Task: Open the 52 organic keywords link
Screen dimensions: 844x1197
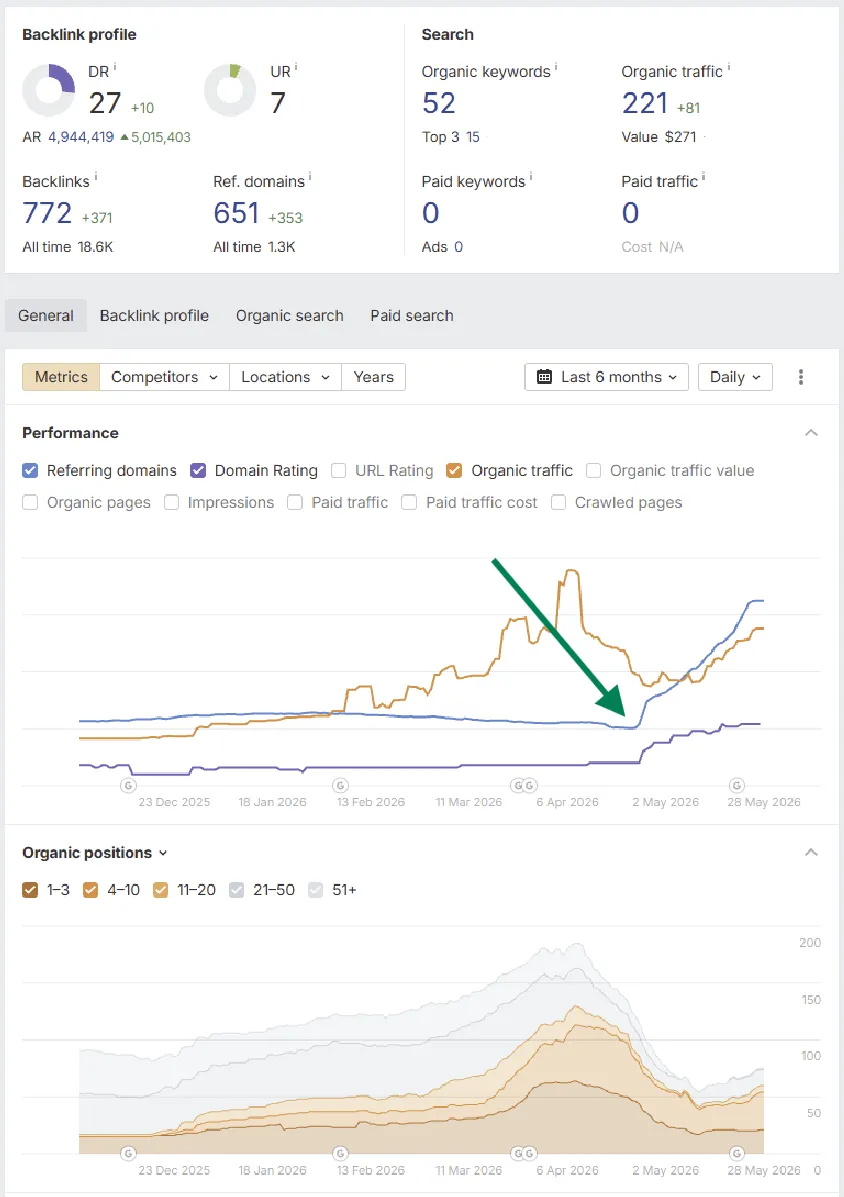Action: pyautogui.click(x=439, y=103)
